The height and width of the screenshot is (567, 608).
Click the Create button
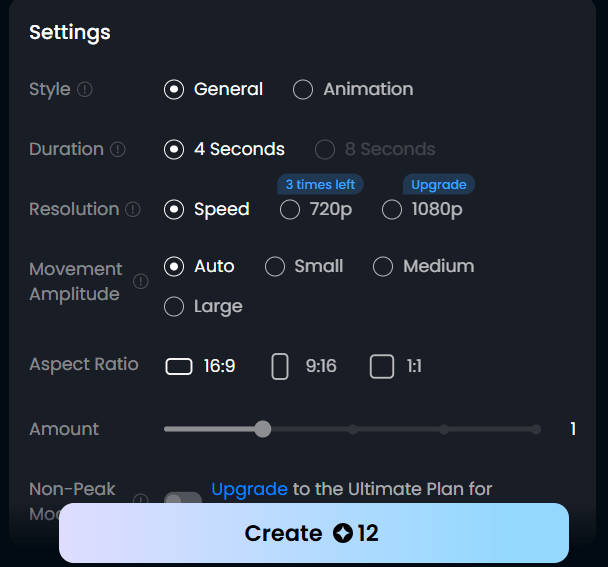[x=314, y=533]
